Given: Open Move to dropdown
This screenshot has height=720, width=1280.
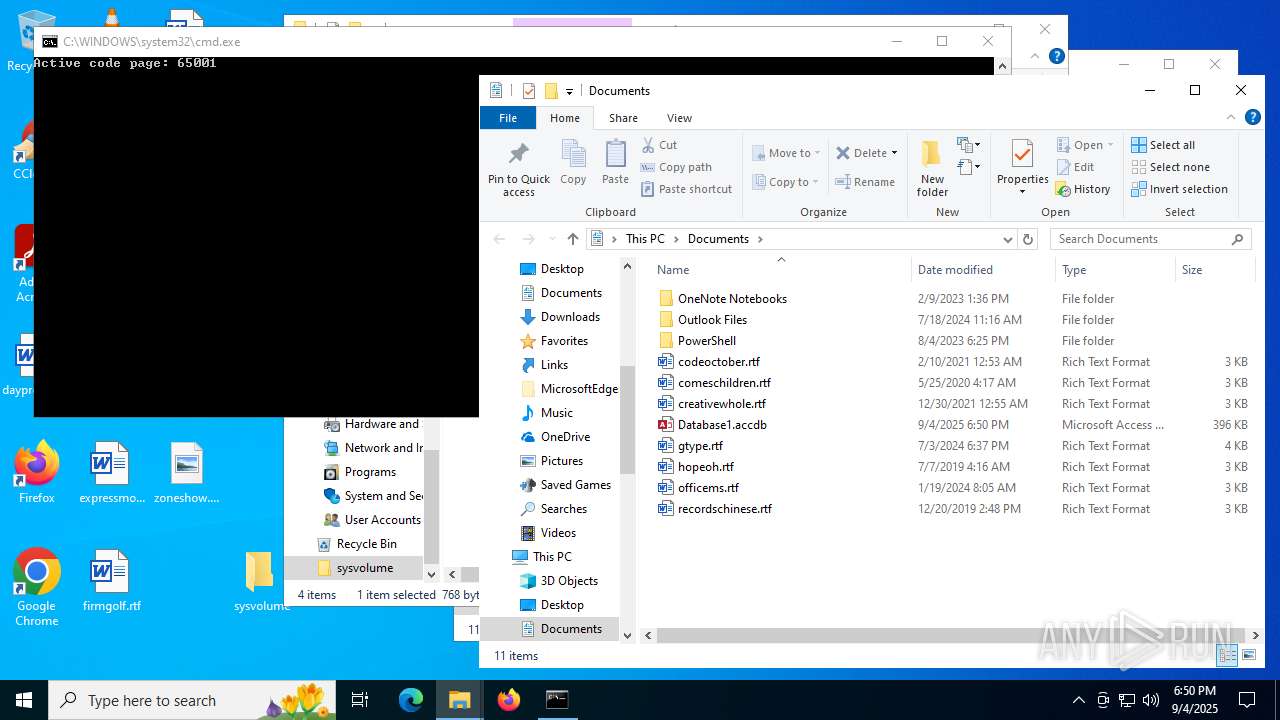Looking at the screenshot, I should [787, 153].
